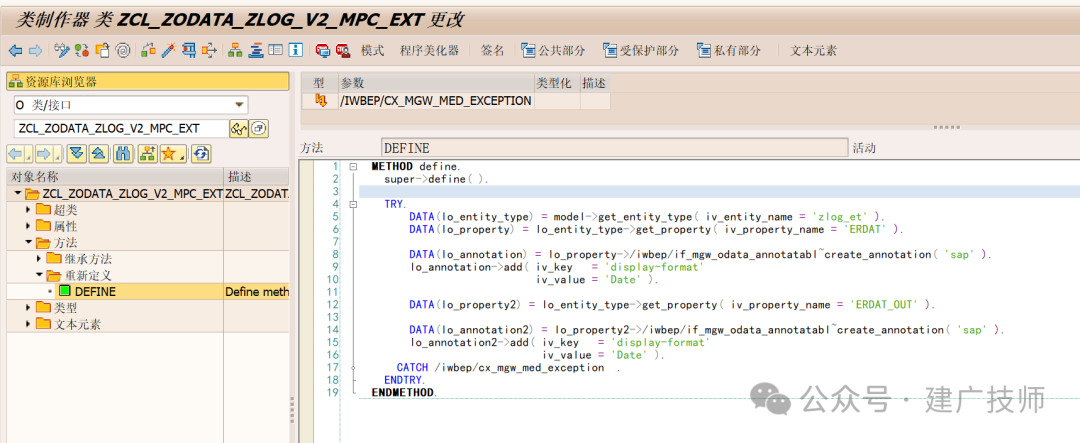
Task: Click the binoculars Find icon
Action: 123,154
